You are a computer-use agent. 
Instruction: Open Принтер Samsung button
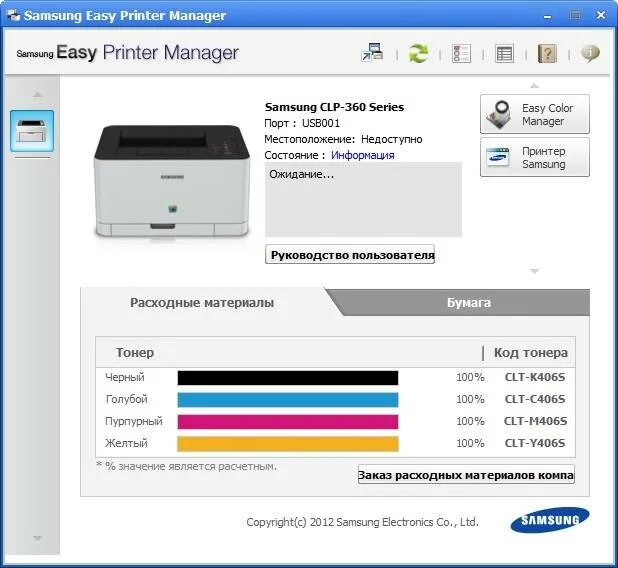click(534, 157)
